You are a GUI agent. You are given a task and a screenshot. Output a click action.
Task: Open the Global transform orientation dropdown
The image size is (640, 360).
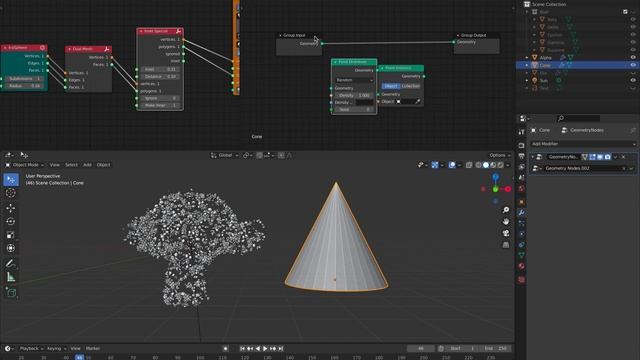pyautogui.click(x=224, y=156)
